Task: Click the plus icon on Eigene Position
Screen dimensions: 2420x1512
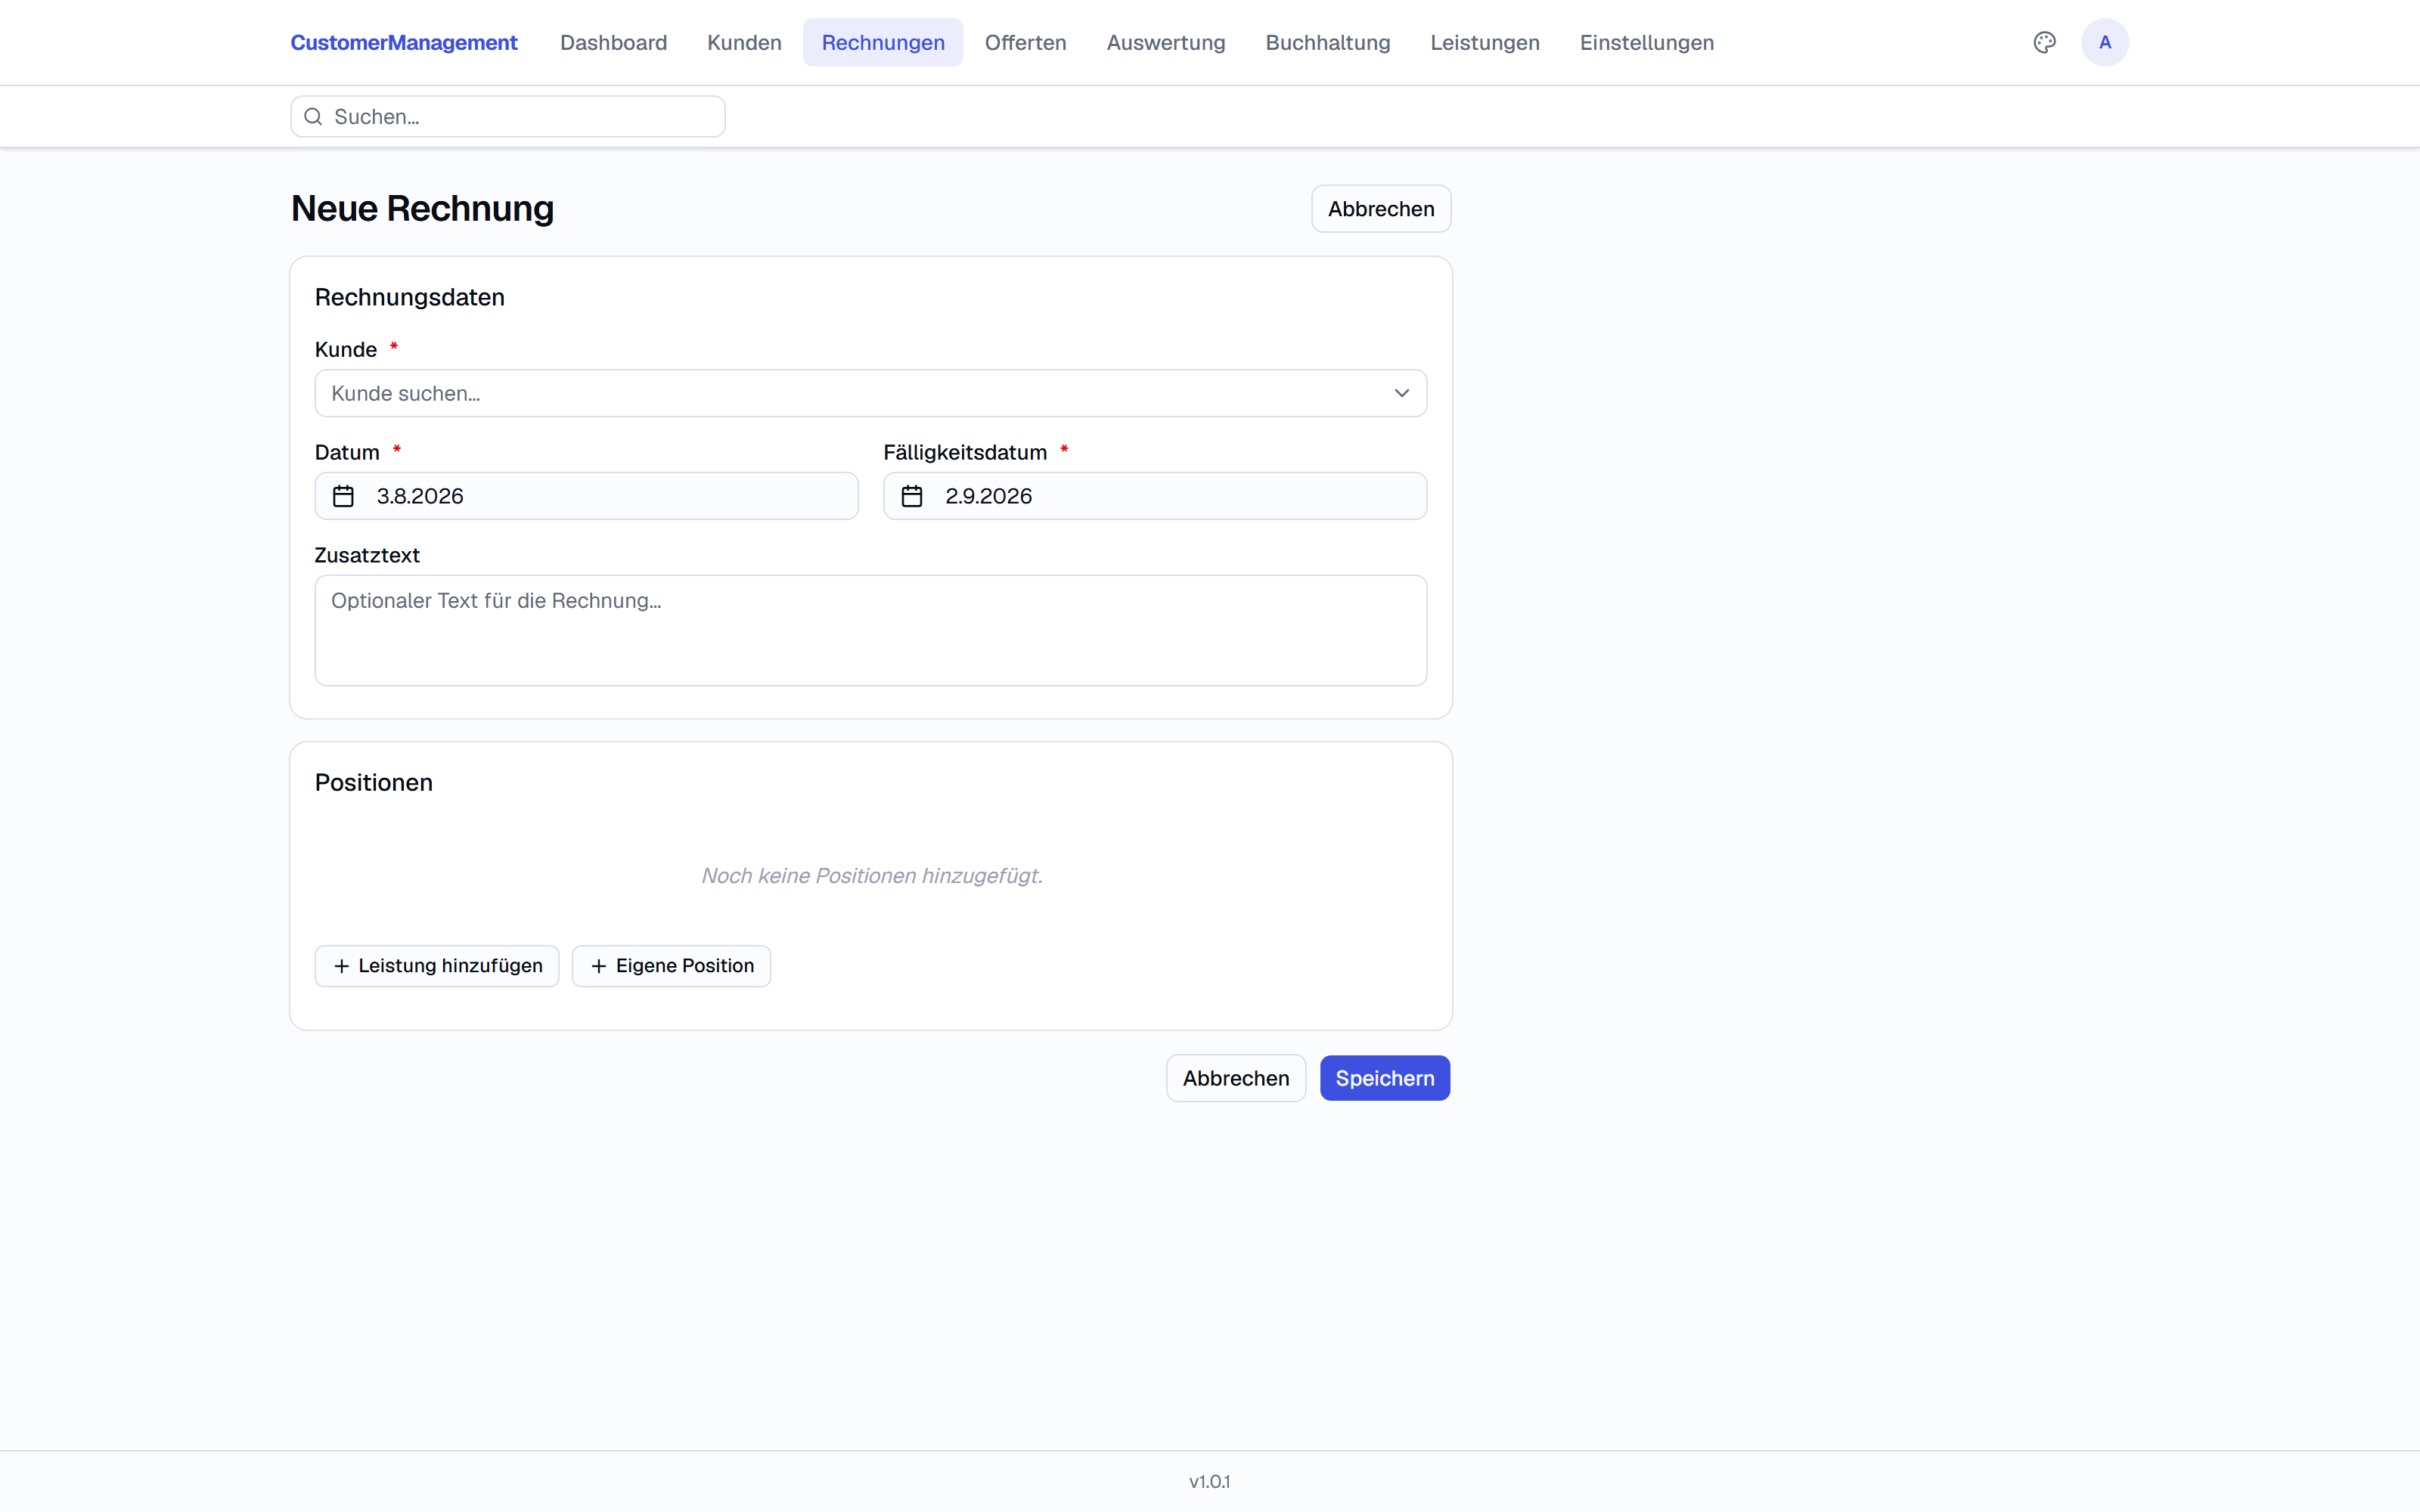Action: pos(598,966)
